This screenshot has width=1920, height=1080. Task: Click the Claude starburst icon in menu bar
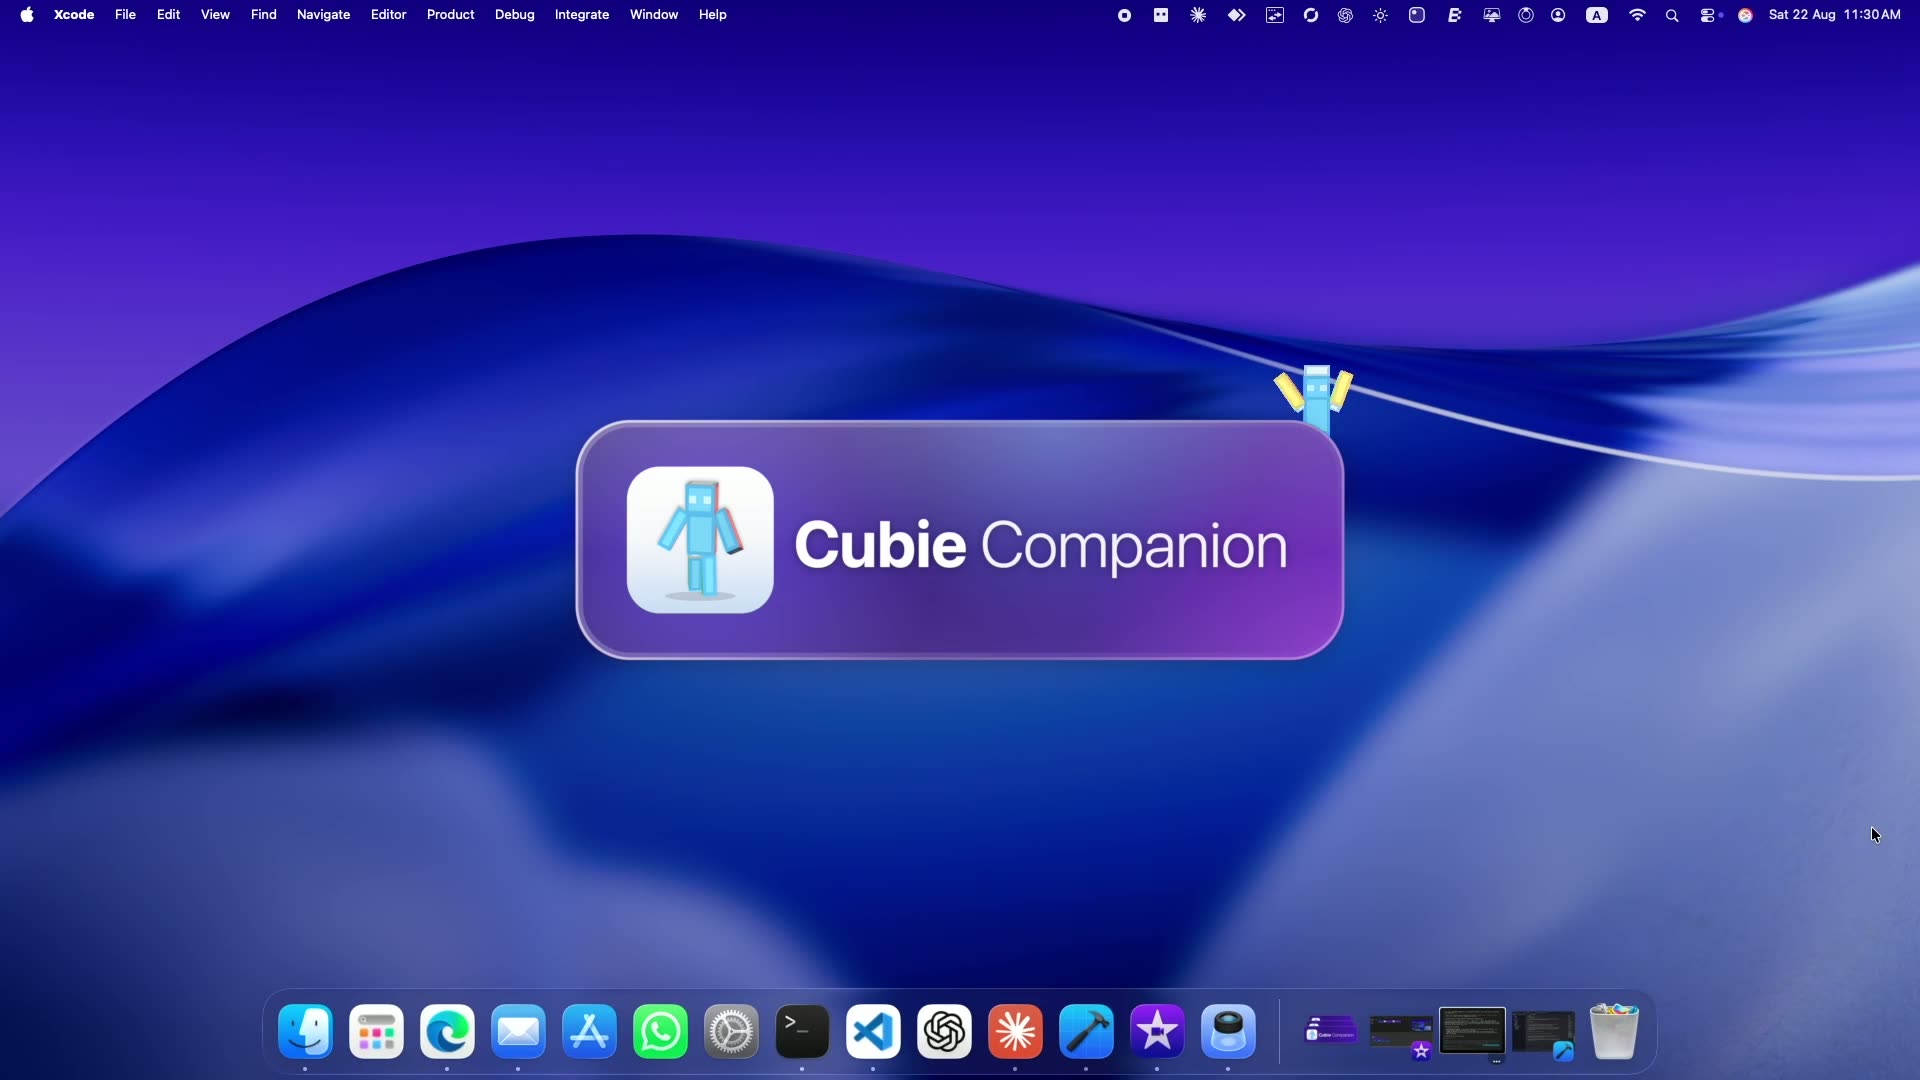click(1198, 15)
